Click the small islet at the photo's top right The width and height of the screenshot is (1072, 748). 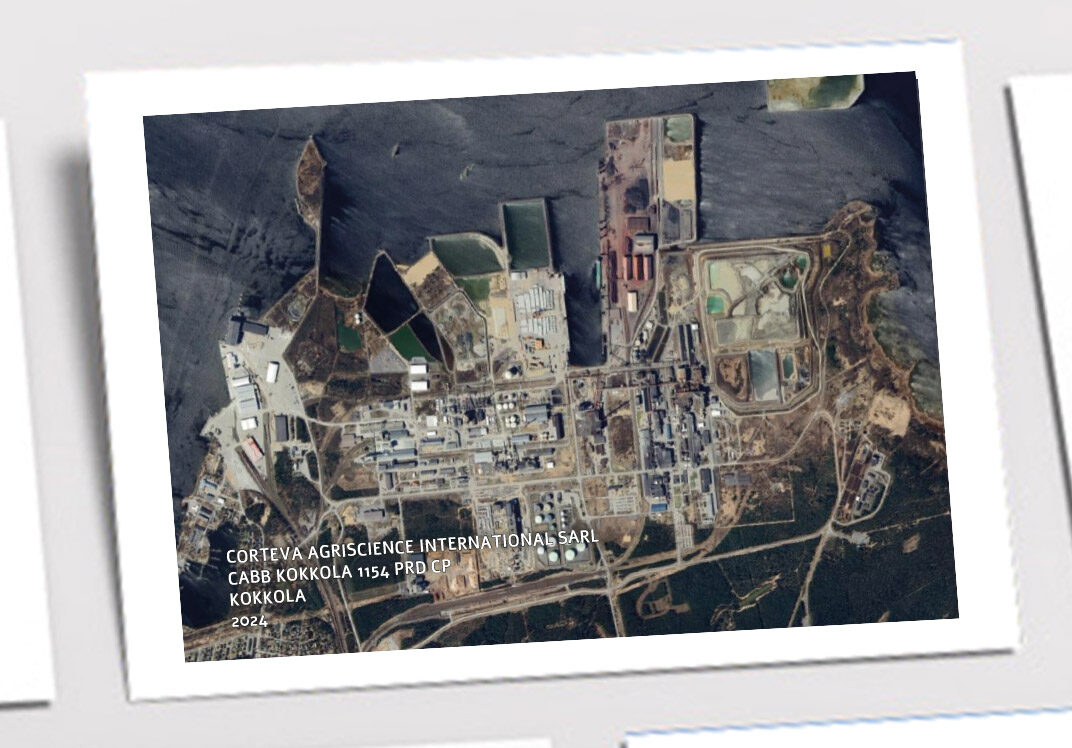[814, 92]
